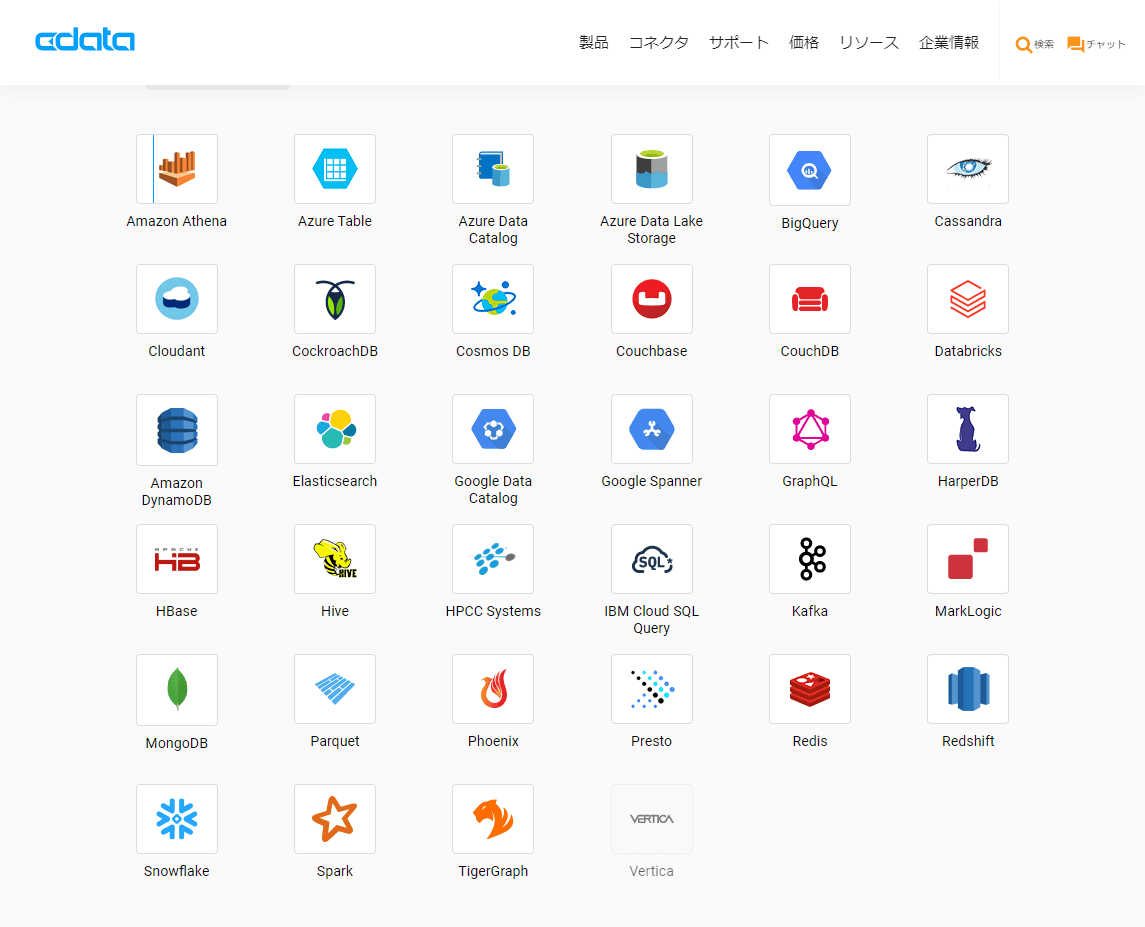Click the Databricks text label
Image resolution: width=1145 pixels, height=927 pixels.
(968, 351)
